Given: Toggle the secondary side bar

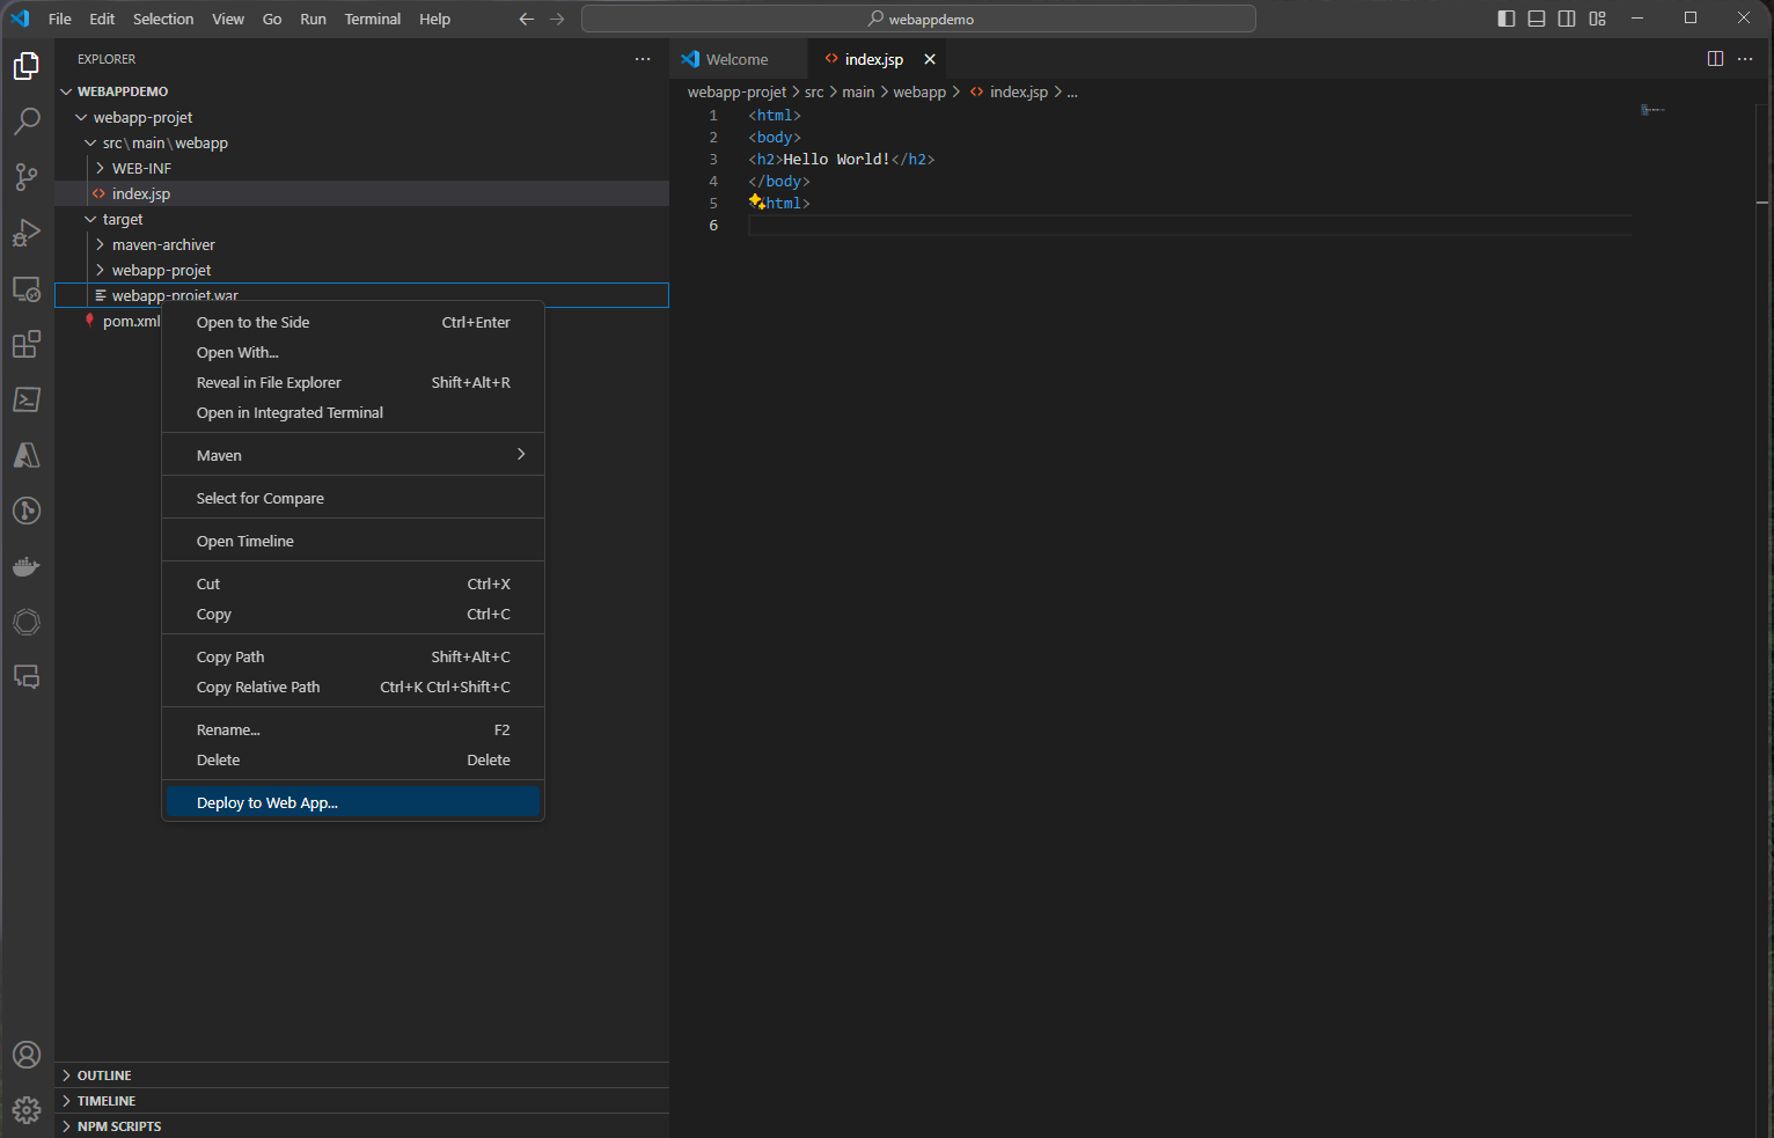Looking at the screenshot, I should 1566,18.
